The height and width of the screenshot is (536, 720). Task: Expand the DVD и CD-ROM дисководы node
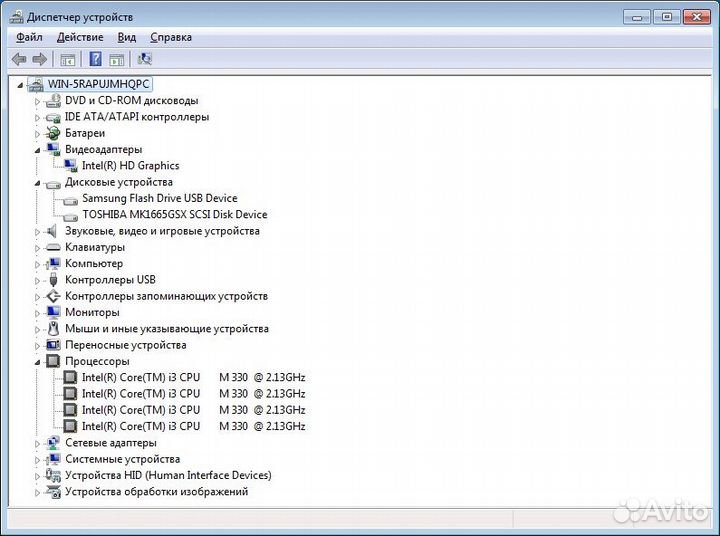click(x=38, y=101)
